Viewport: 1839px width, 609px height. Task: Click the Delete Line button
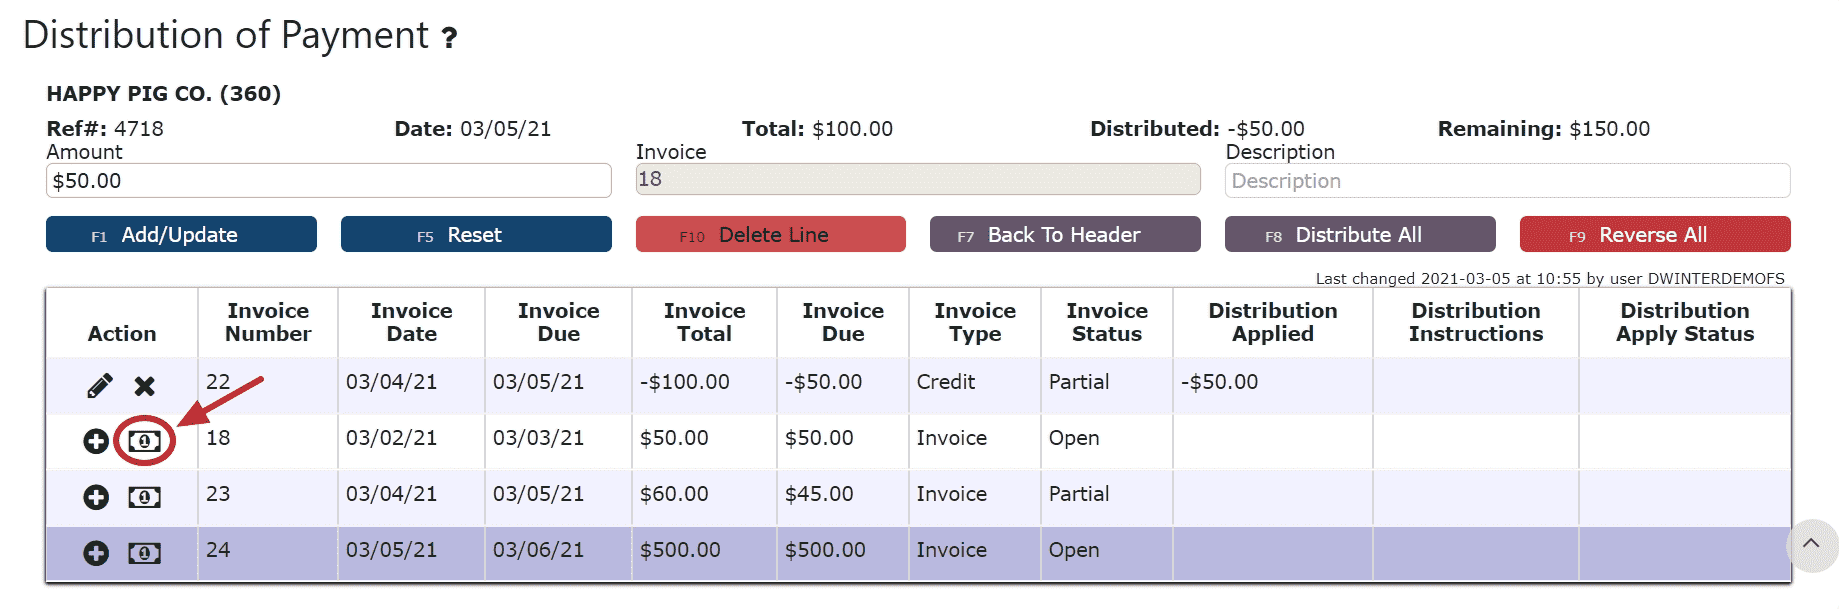[x=770, y=235]
